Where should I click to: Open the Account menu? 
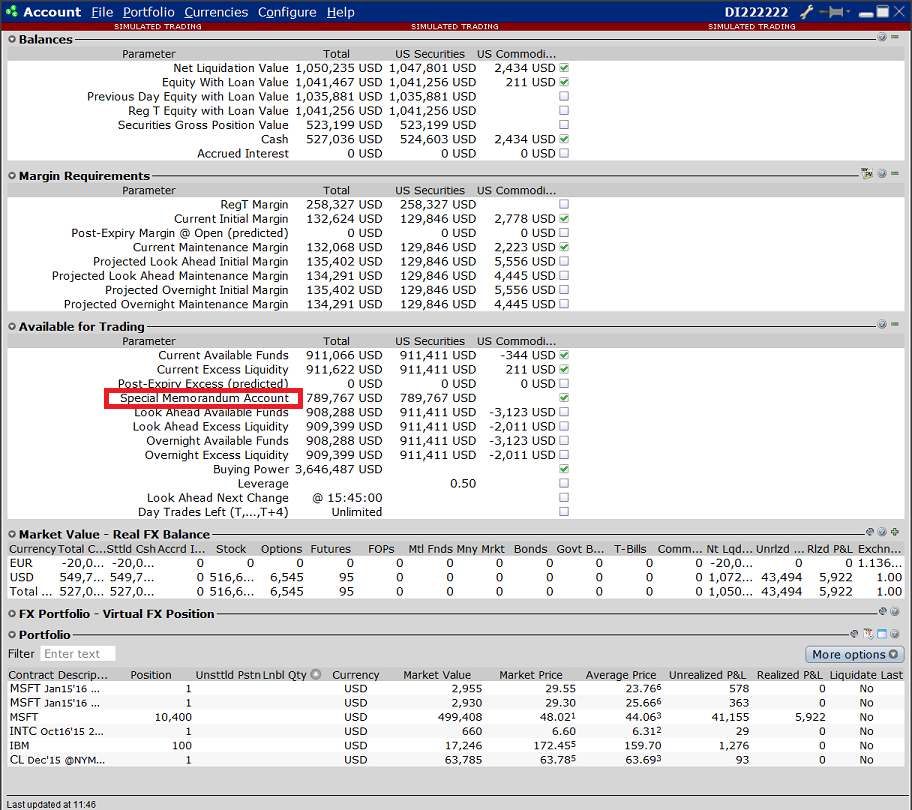point(52,12)
